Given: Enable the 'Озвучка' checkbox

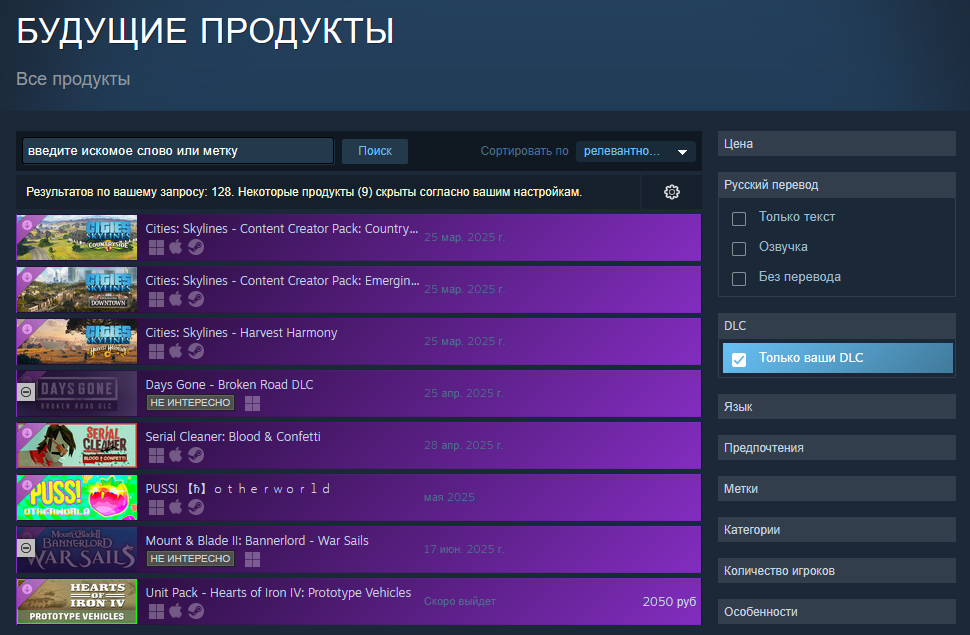Looking at the screenshot, I should [739, 249].
